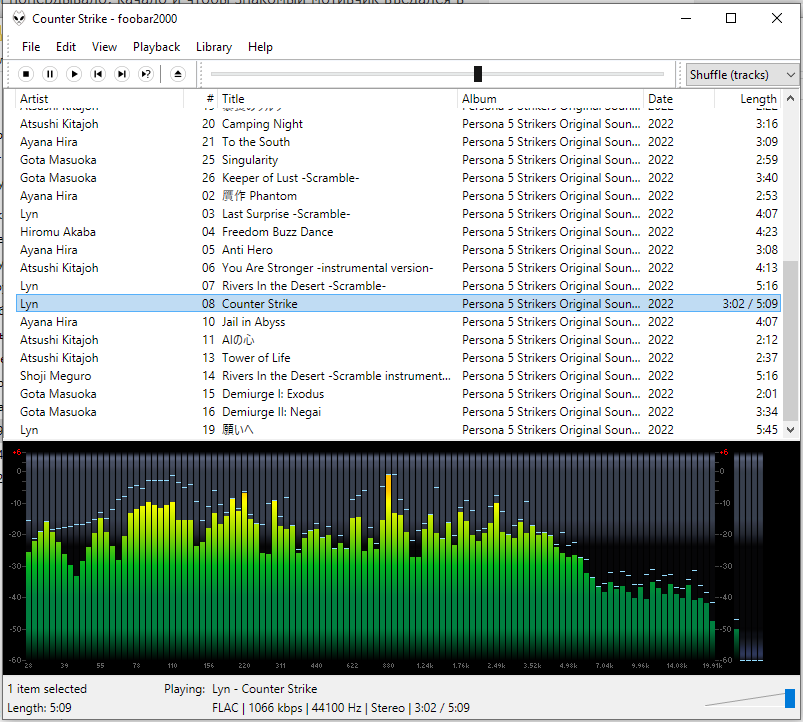The image size is (803, 722).
Task: Select the track Jail in Abyss
Action: coord(398,322)
